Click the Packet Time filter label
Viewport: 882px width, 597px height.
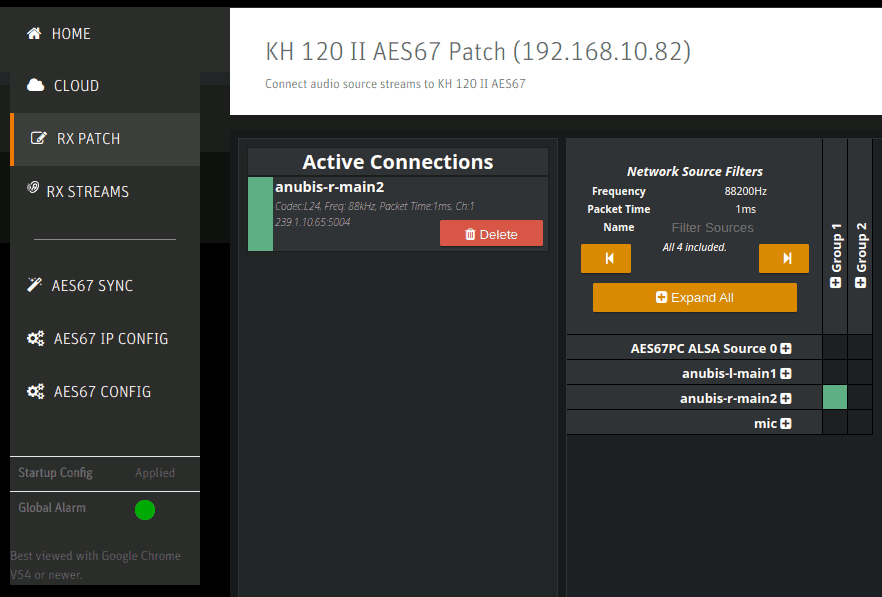tap(619, 209)
